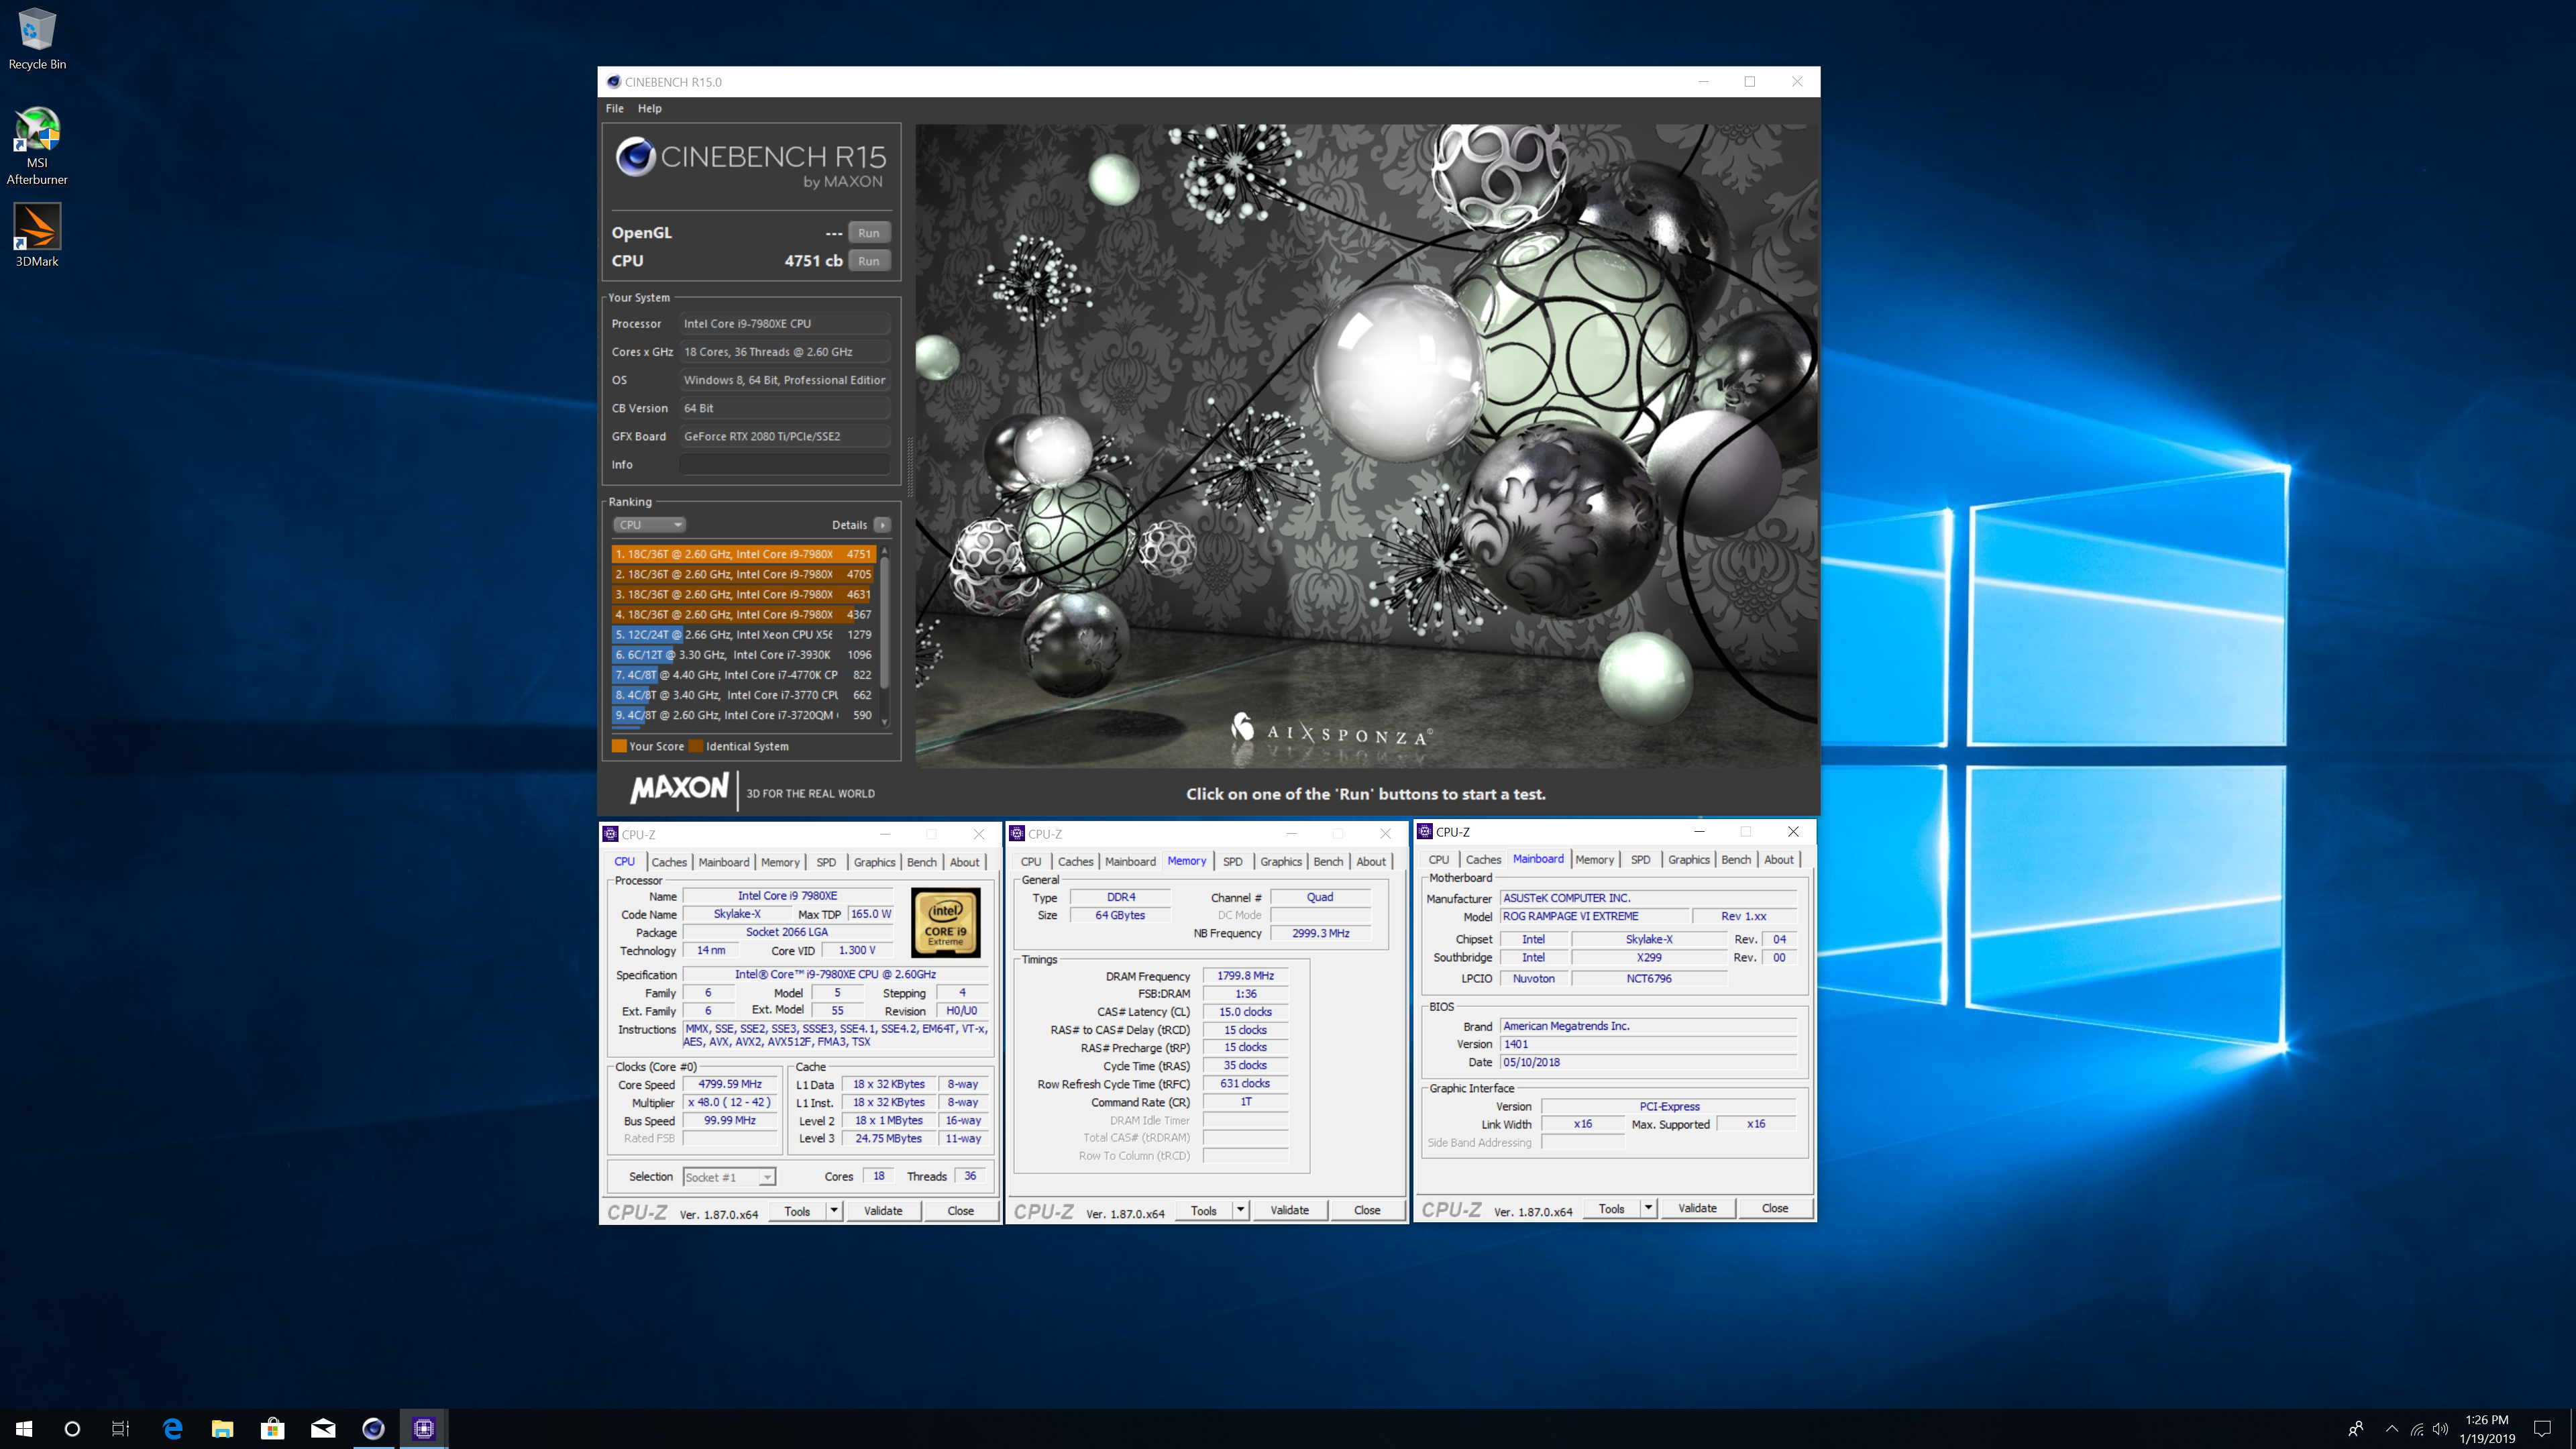Open ranking Details arrow button

point(881,524)
